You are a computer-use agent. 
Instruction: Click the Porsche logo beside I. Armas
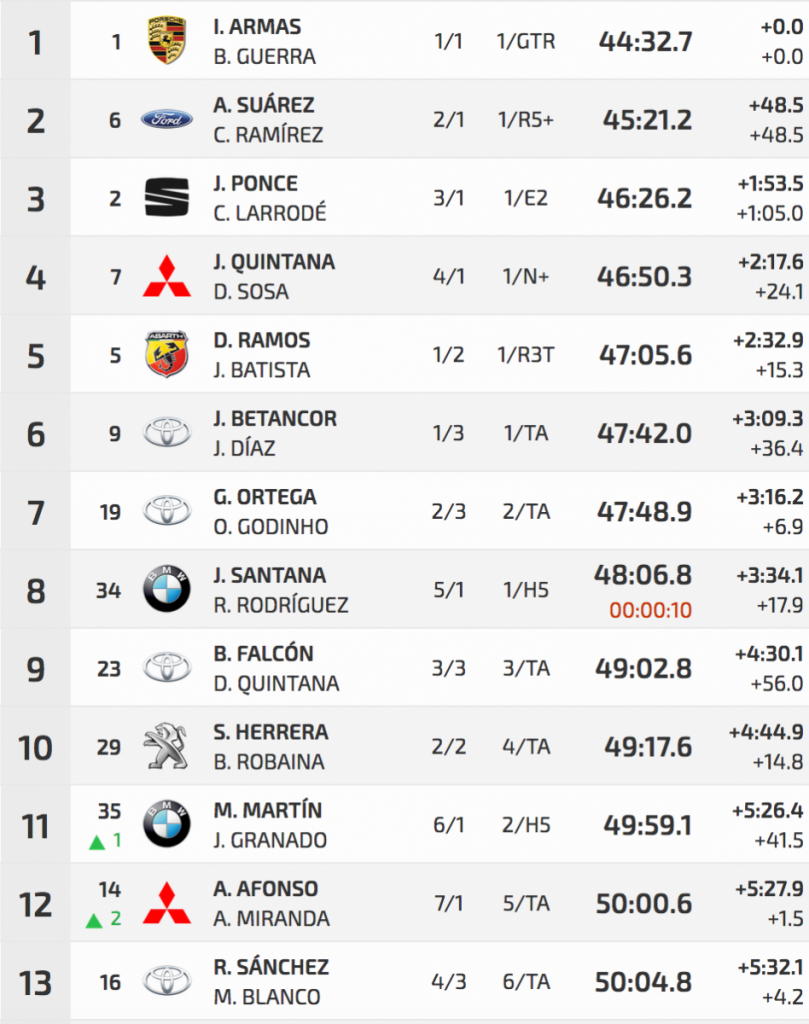click(x=167, y=41)
